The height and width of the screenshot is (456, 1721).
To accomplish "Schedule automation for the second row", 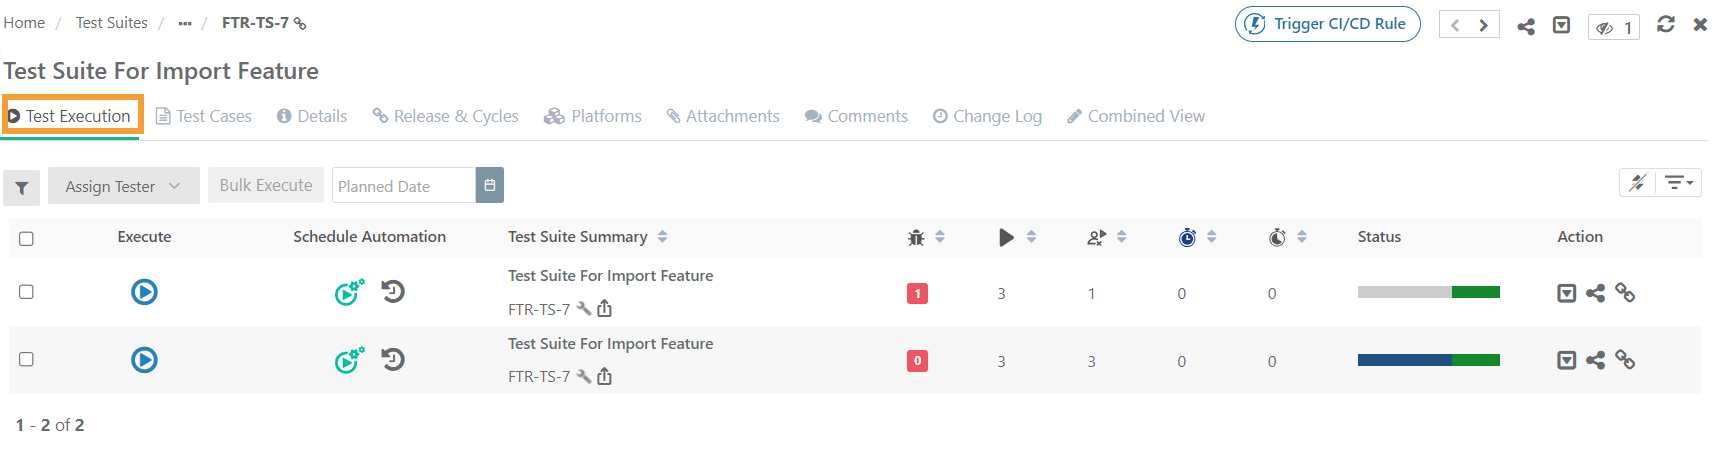I will [x=349, y=360].
